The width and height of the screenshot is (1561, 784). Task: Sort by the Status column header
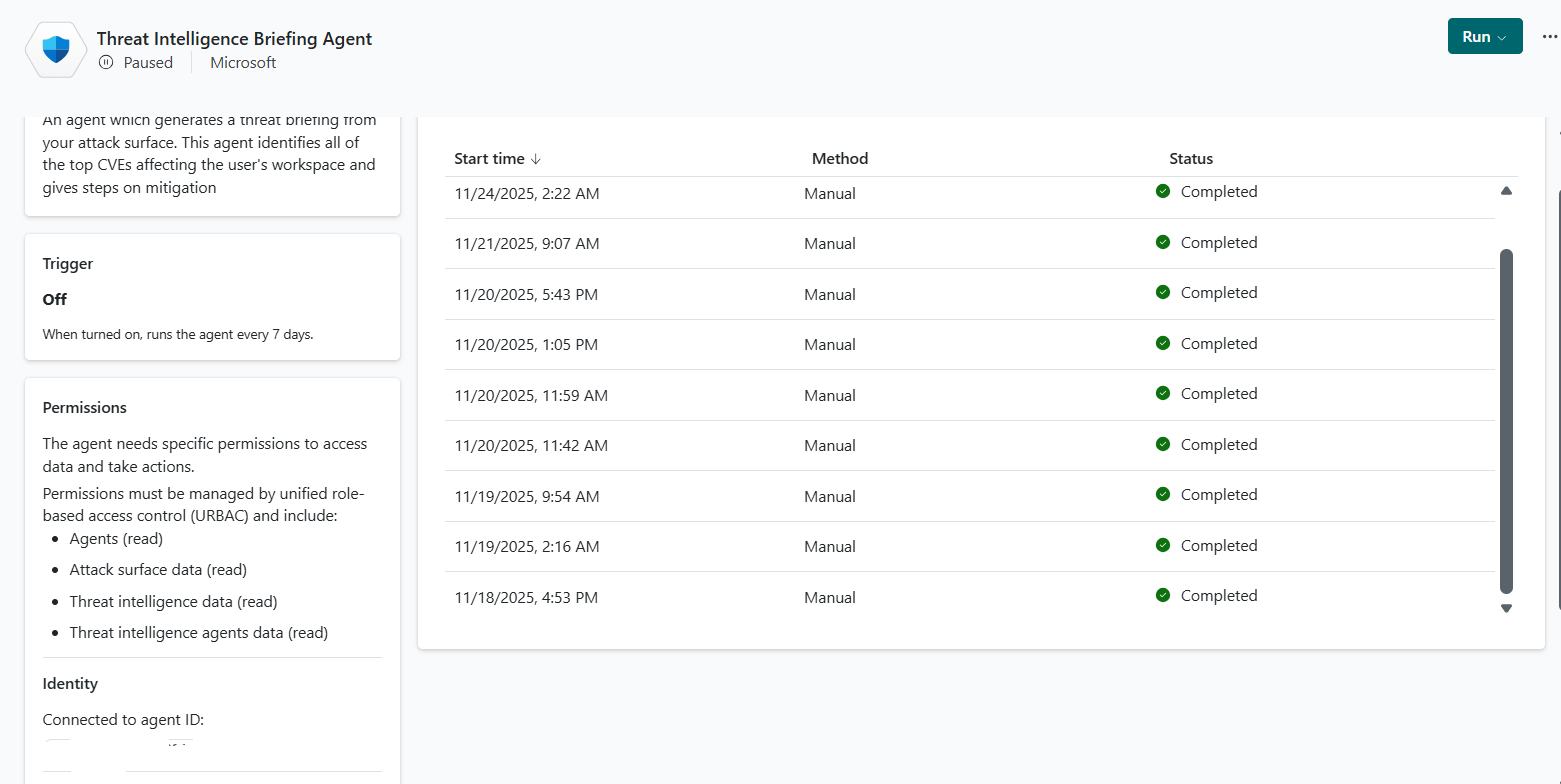click(x=1190, y=159)
